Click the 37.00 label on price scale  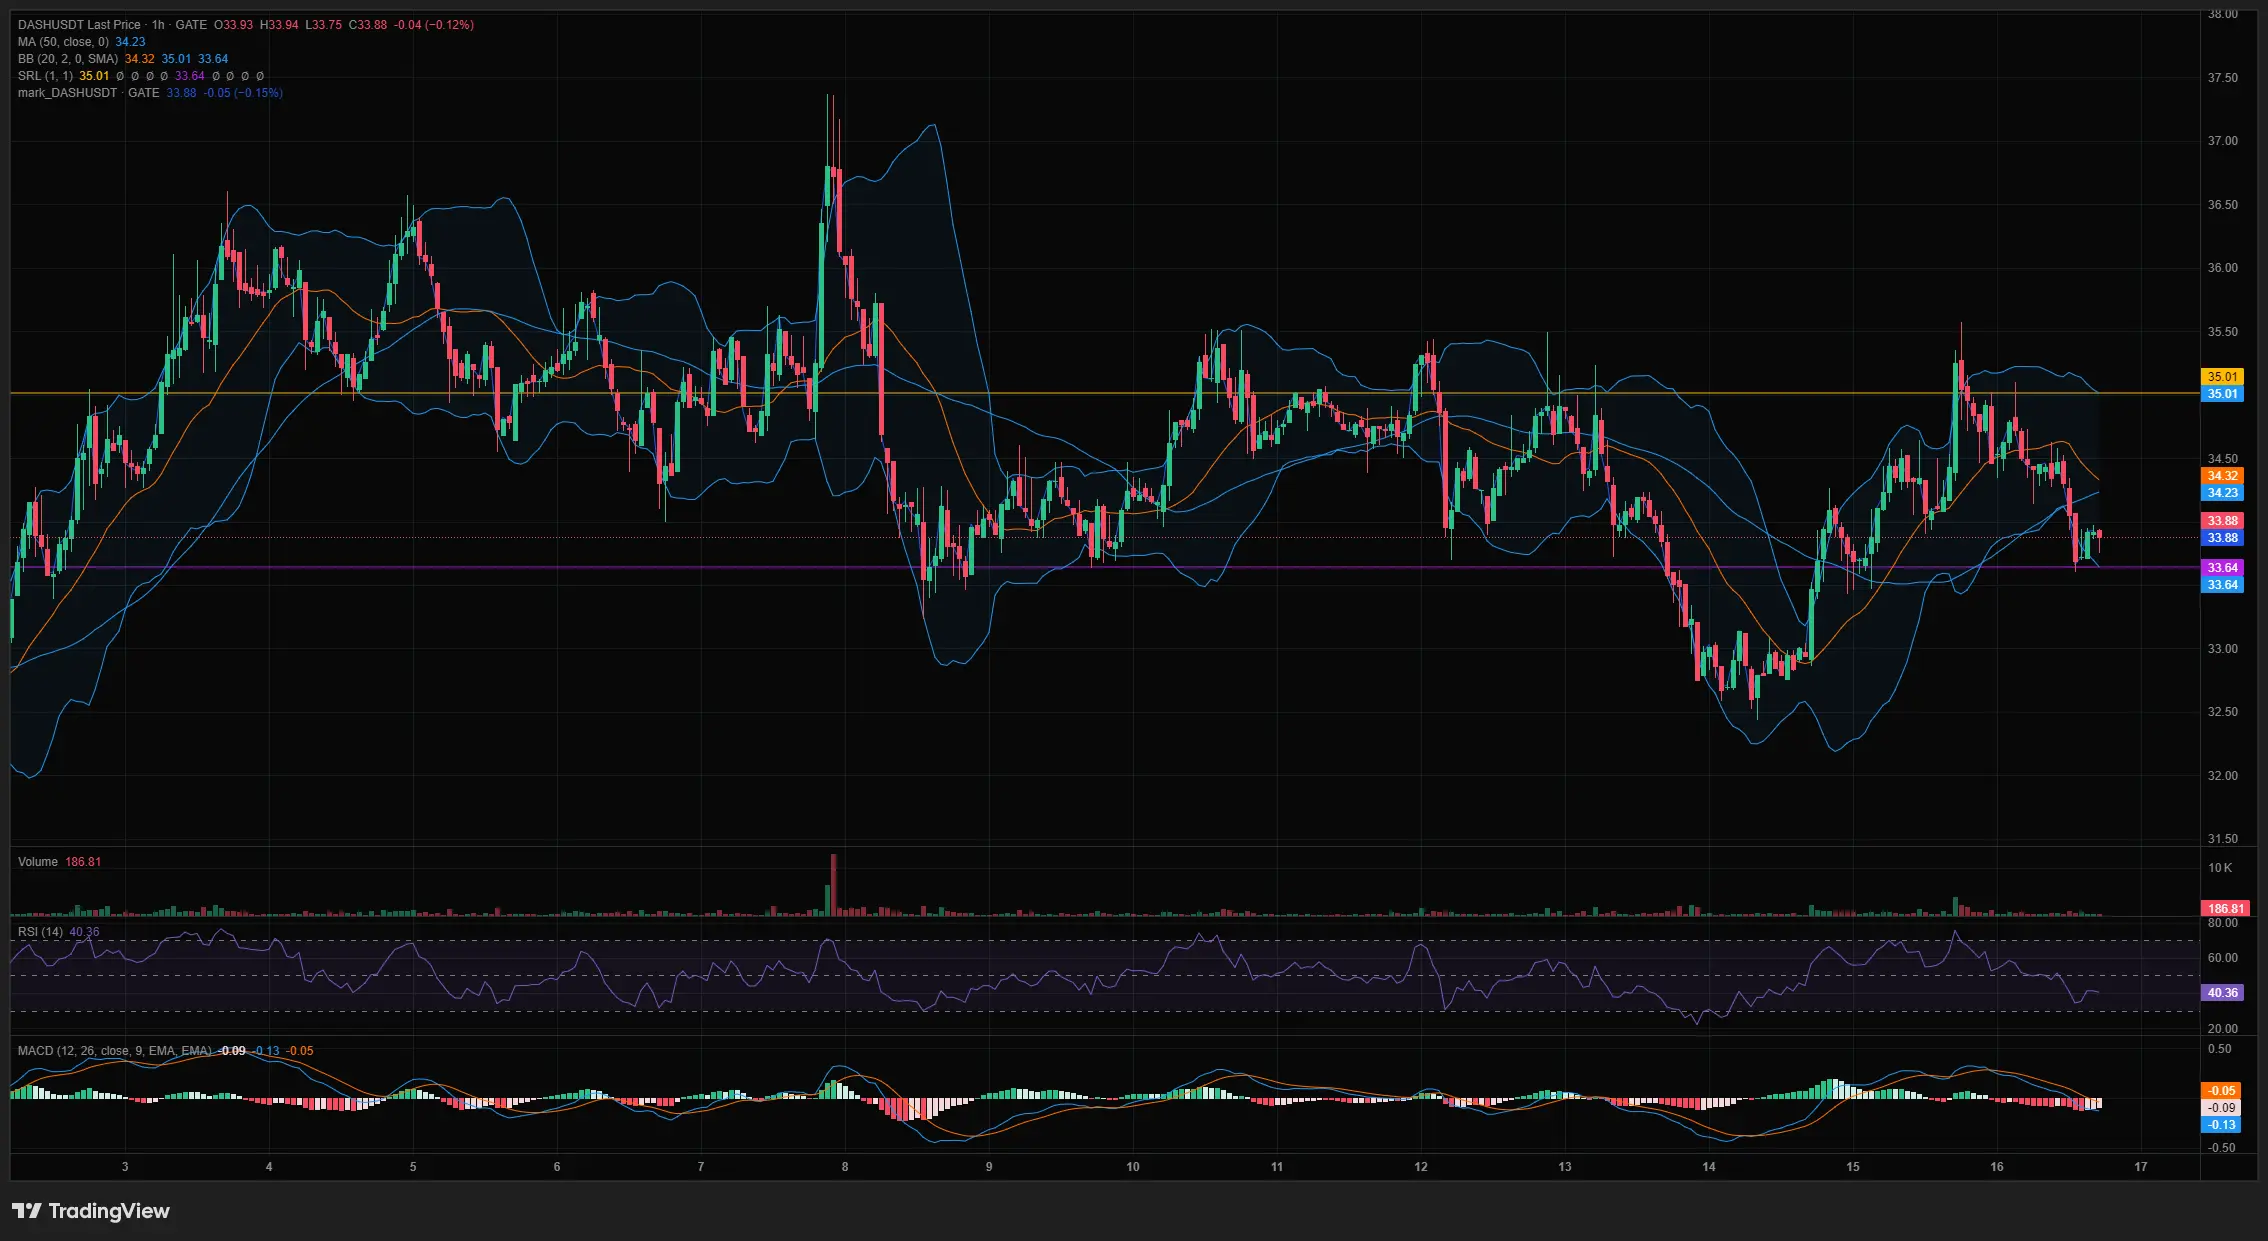point(2222,141)
